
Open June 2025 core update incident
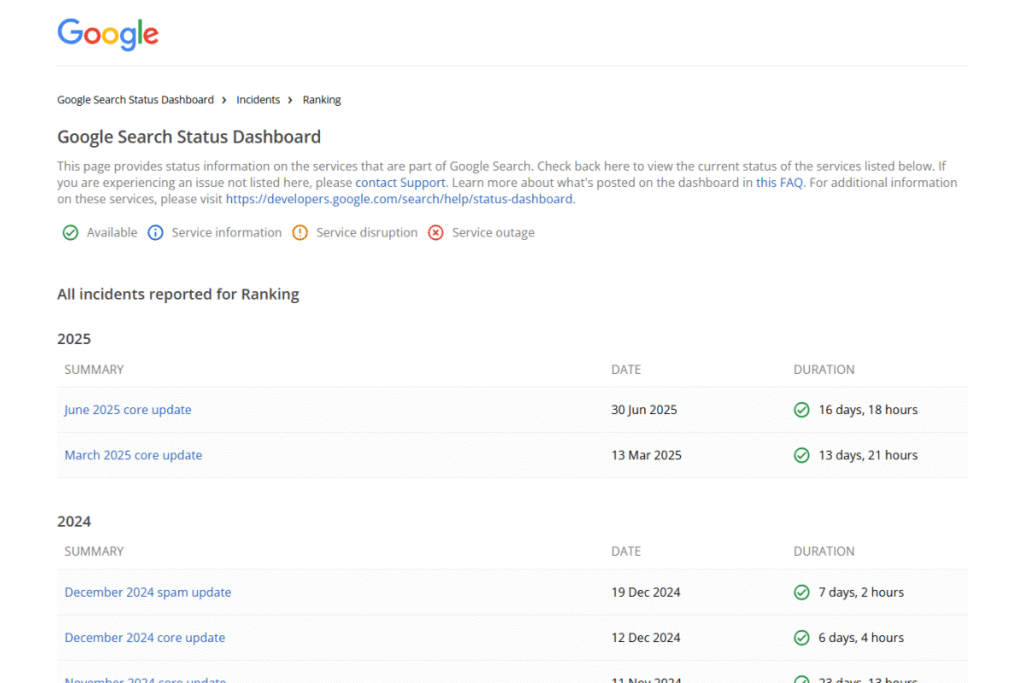pyautogui.click(x=128, y=410)
